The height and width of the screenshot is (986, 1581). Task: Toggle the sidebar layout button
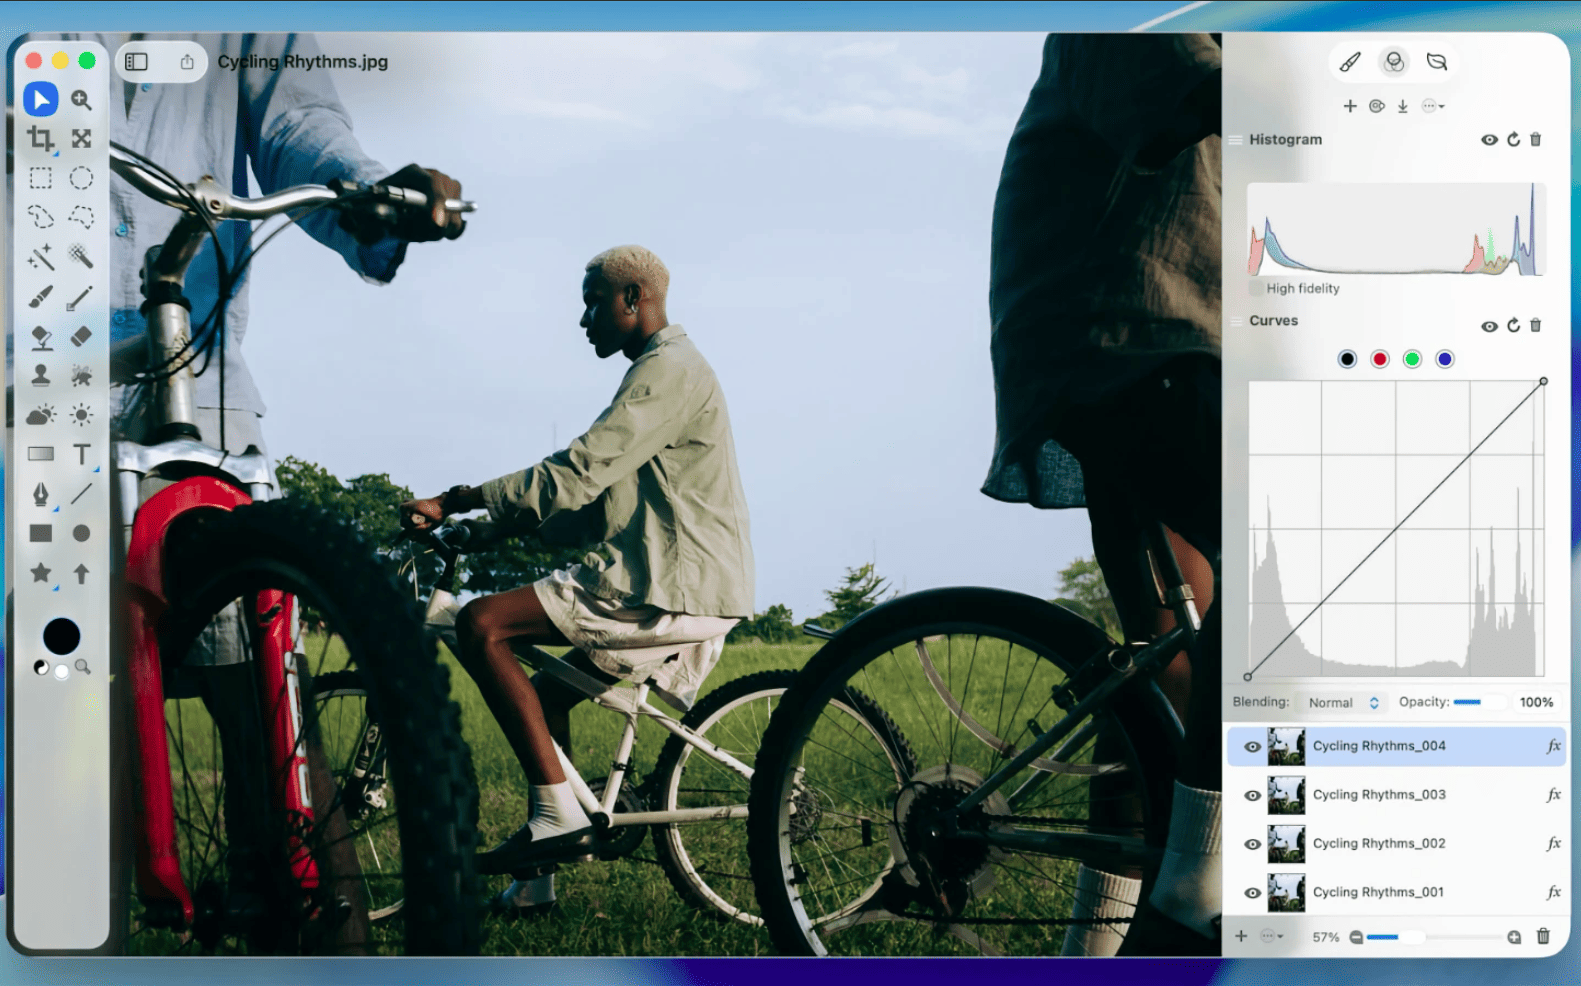137,62
